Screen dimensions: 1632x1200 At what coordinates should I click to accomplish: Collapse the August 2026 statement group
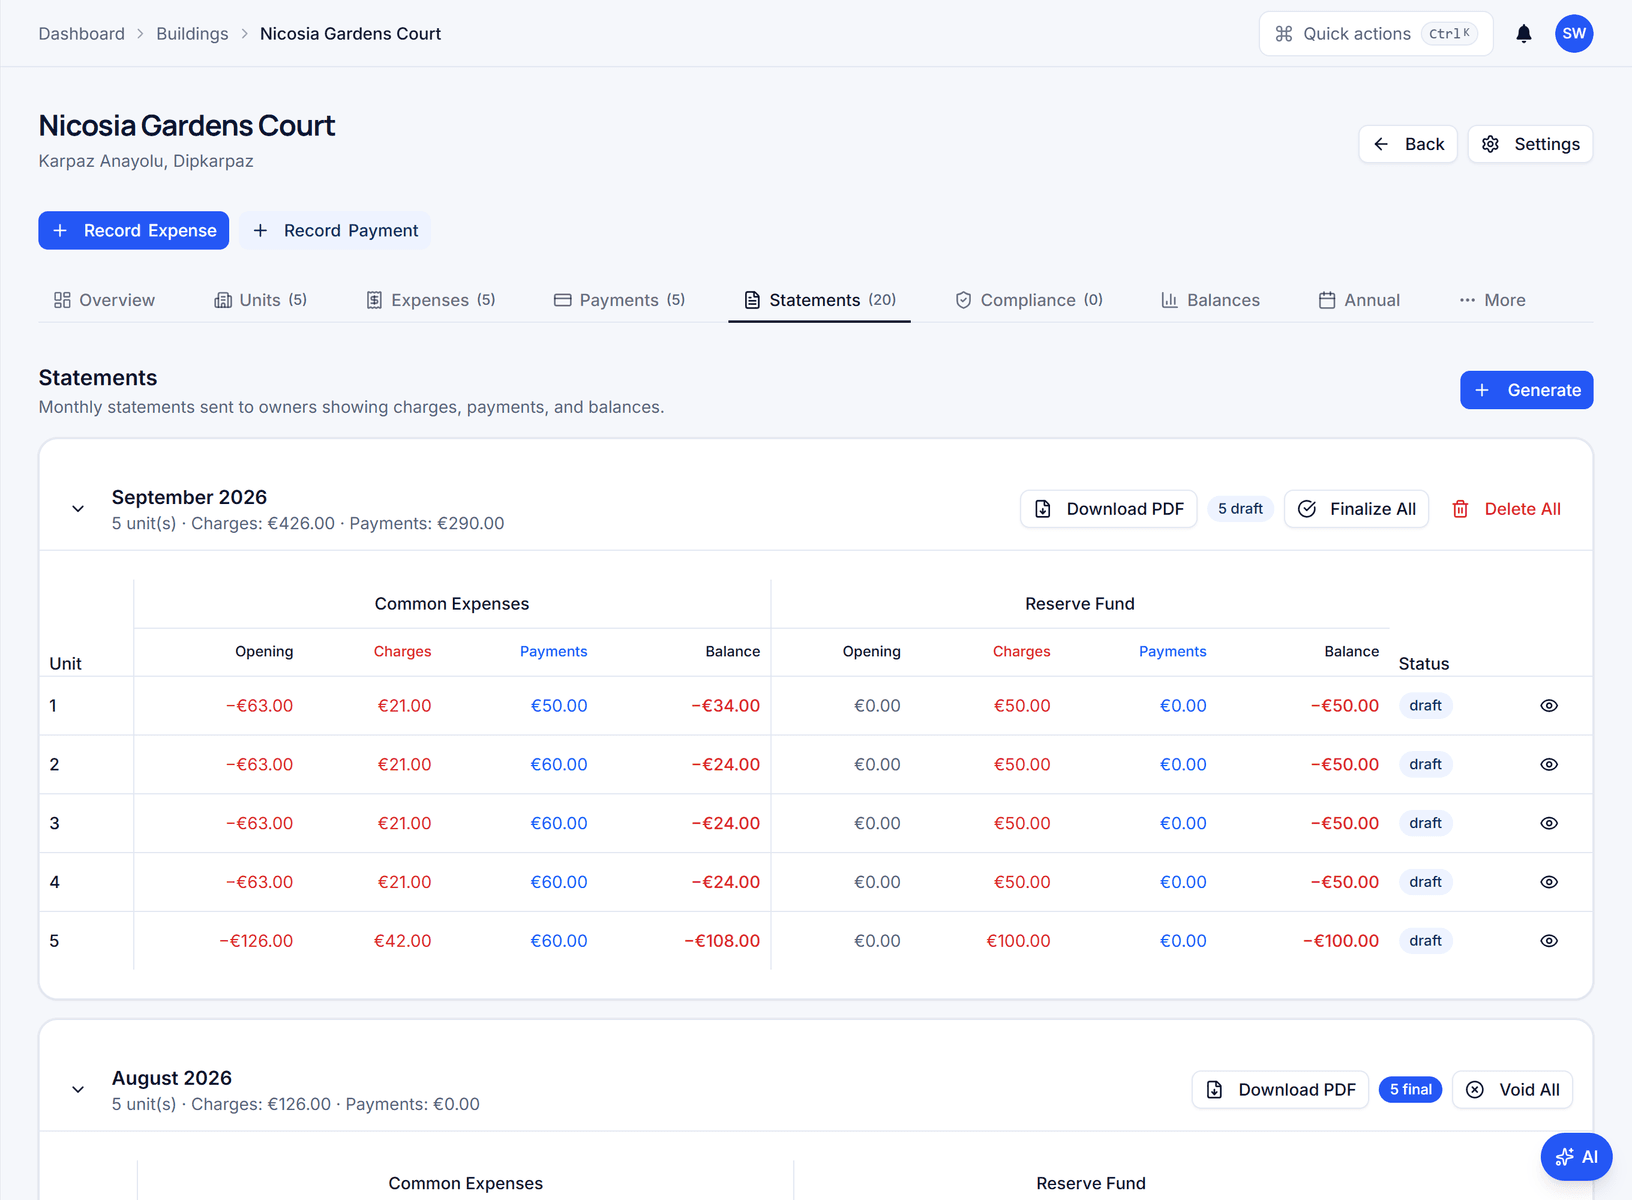(x=78, y=1090)
